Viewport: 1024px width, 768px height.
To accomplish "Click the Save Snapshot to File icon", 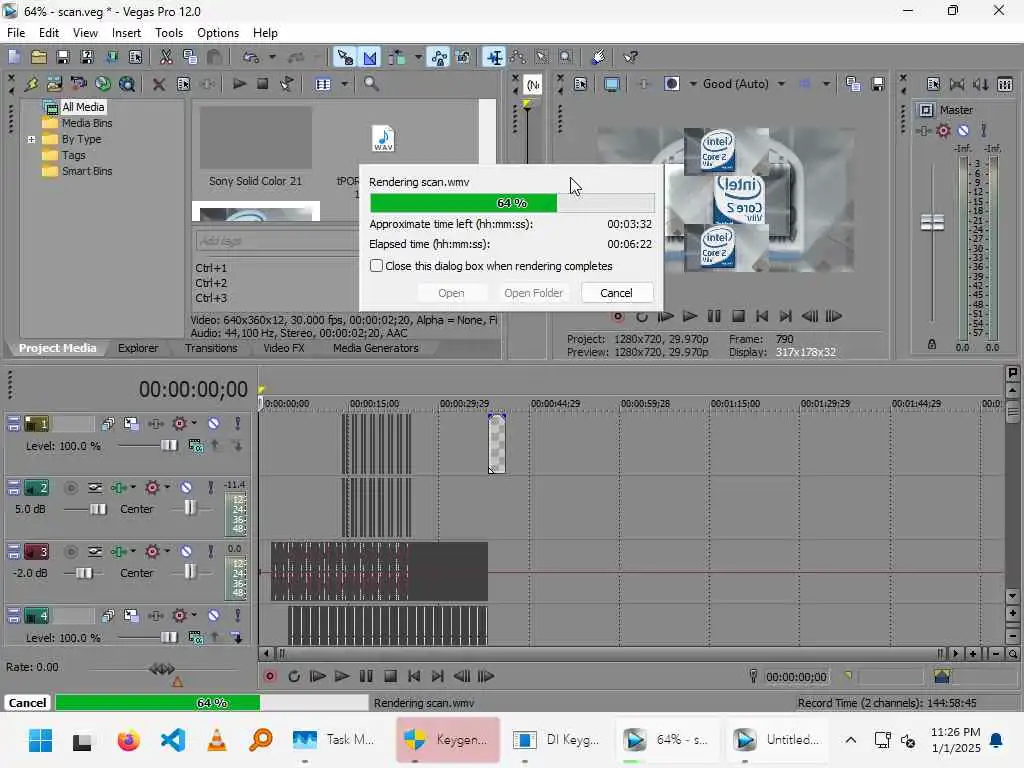I will pyautogui.click(x=878, y=84).
